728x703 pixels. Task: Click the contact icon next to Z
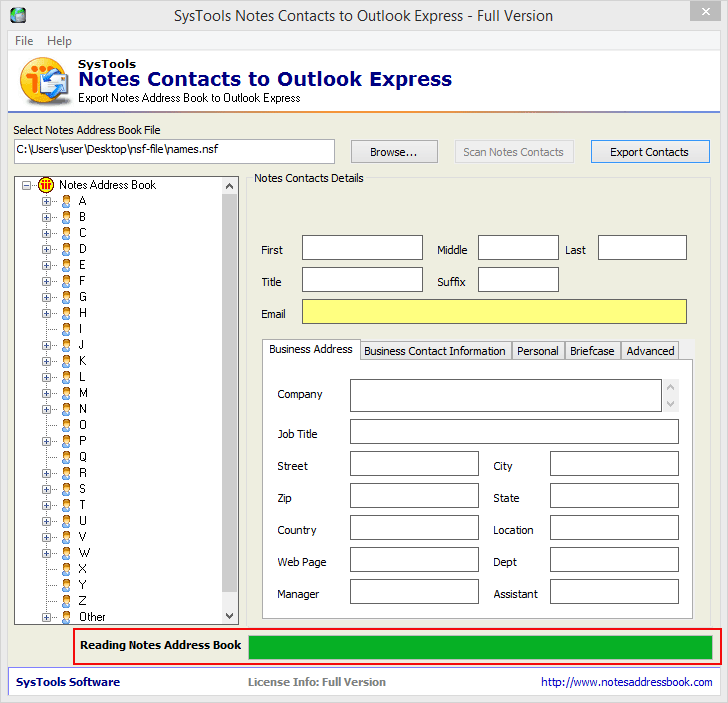[x=66, y=601]
